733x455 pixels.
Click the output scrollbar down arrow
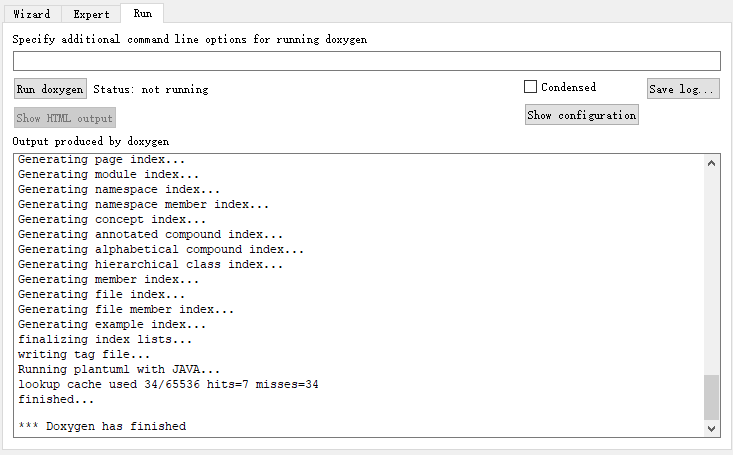[711, 428]
